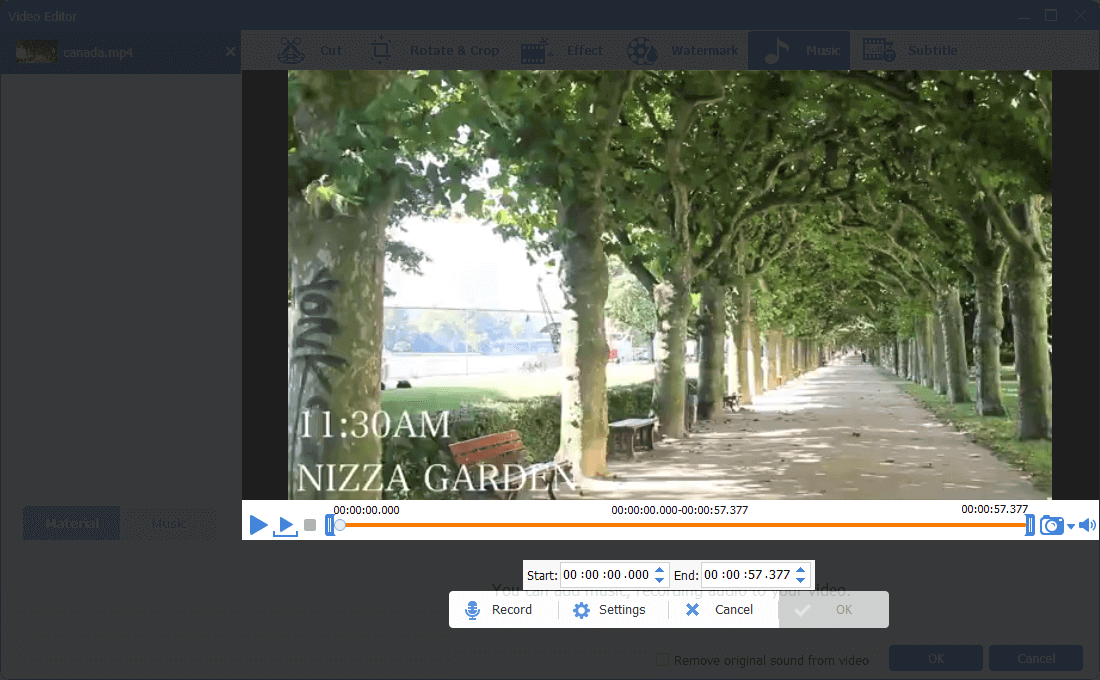Cancel the recording dialog
This screenshot has width=1100, height=680.
[720, 610]
